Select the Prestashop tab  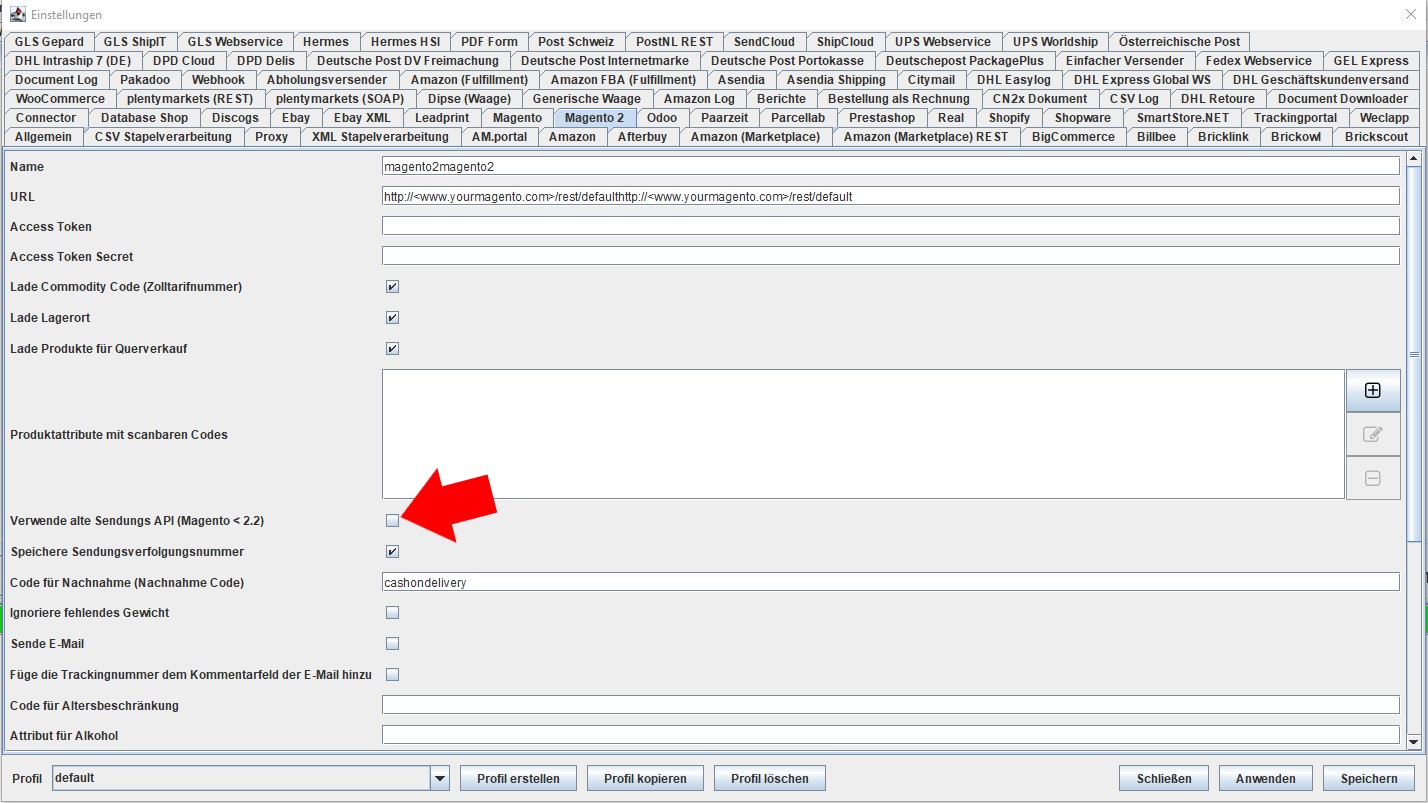(882, 118)
